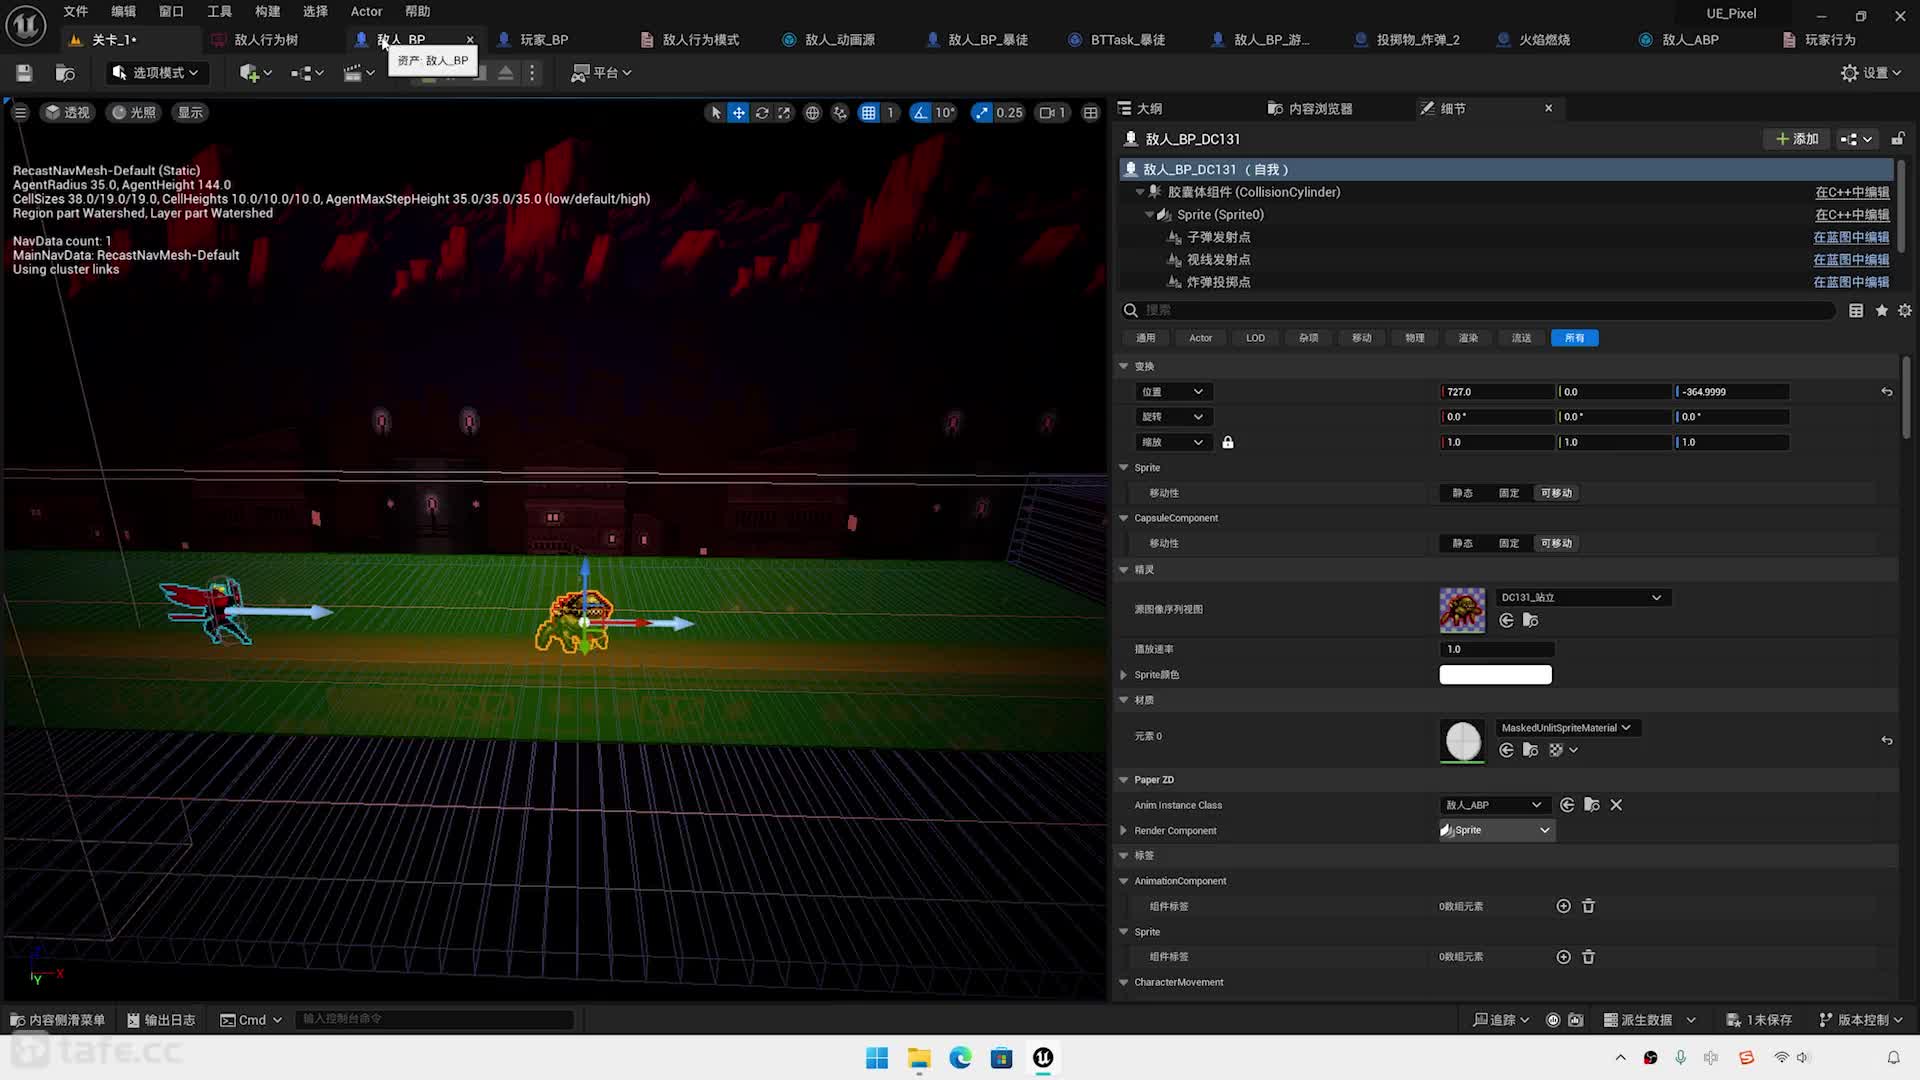Viewport: 1920px width, 1080px height.
Task: Switch to 玩家_BP tab
Action: 544,40
